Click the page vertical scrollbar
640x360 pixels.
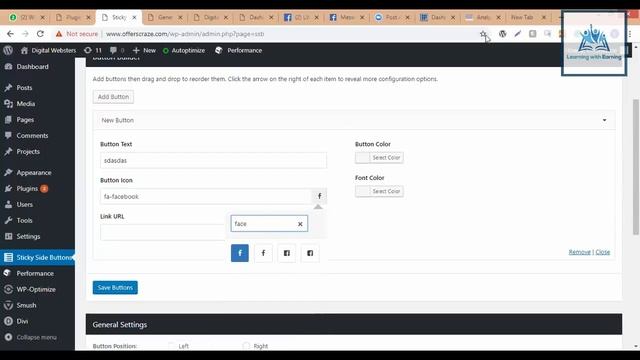636,167
